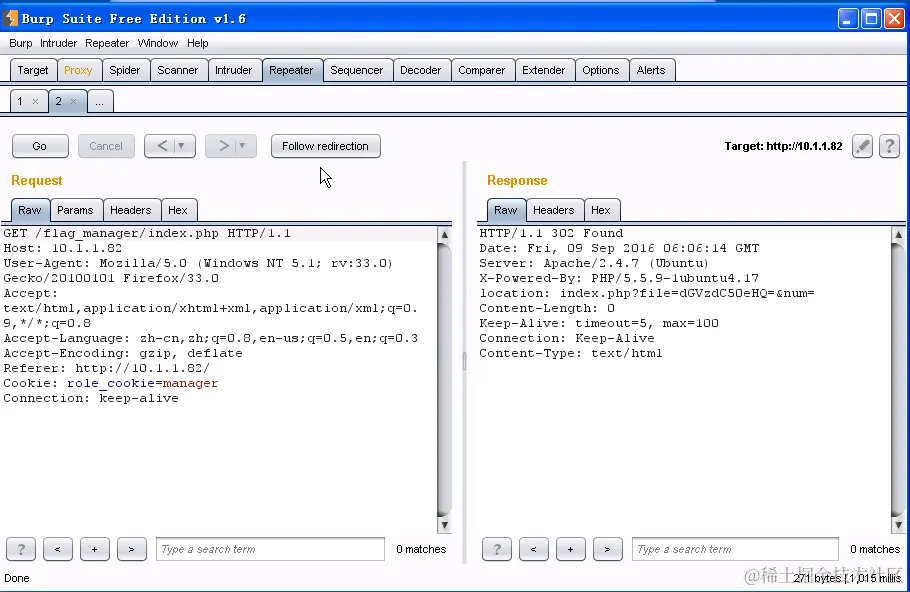
Task: Select Repeater sub-tab 2
Action: click(x=59, y=102)
